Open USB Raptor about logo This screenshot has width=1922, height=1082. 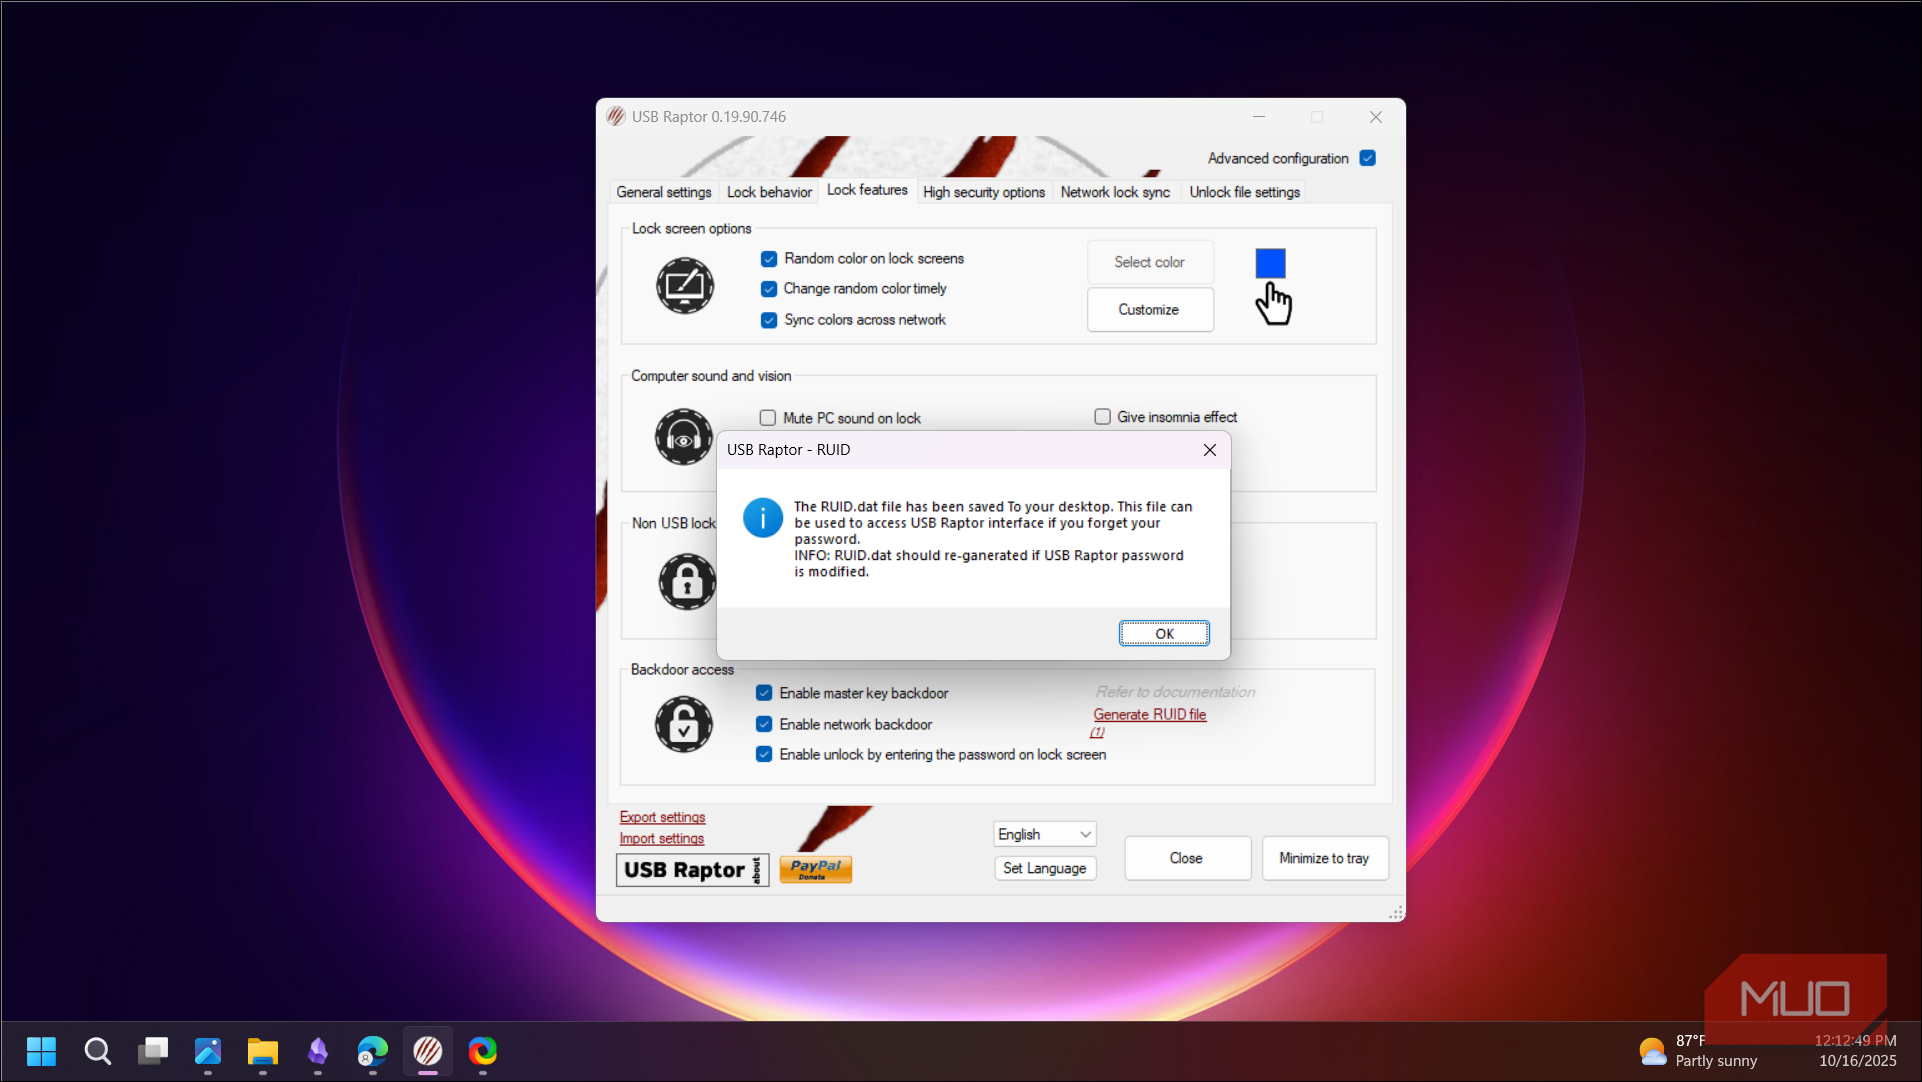(692, 870)
